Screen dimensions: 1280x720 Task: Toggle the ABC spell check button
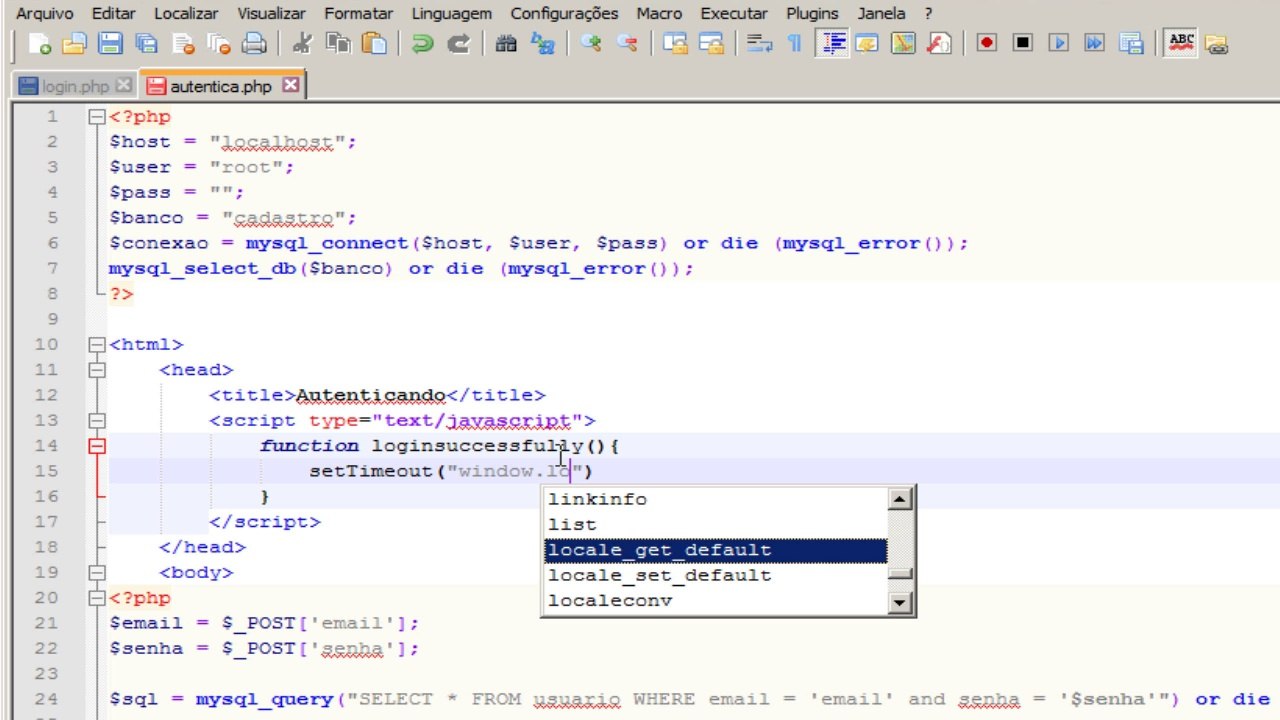[1181, 44]
